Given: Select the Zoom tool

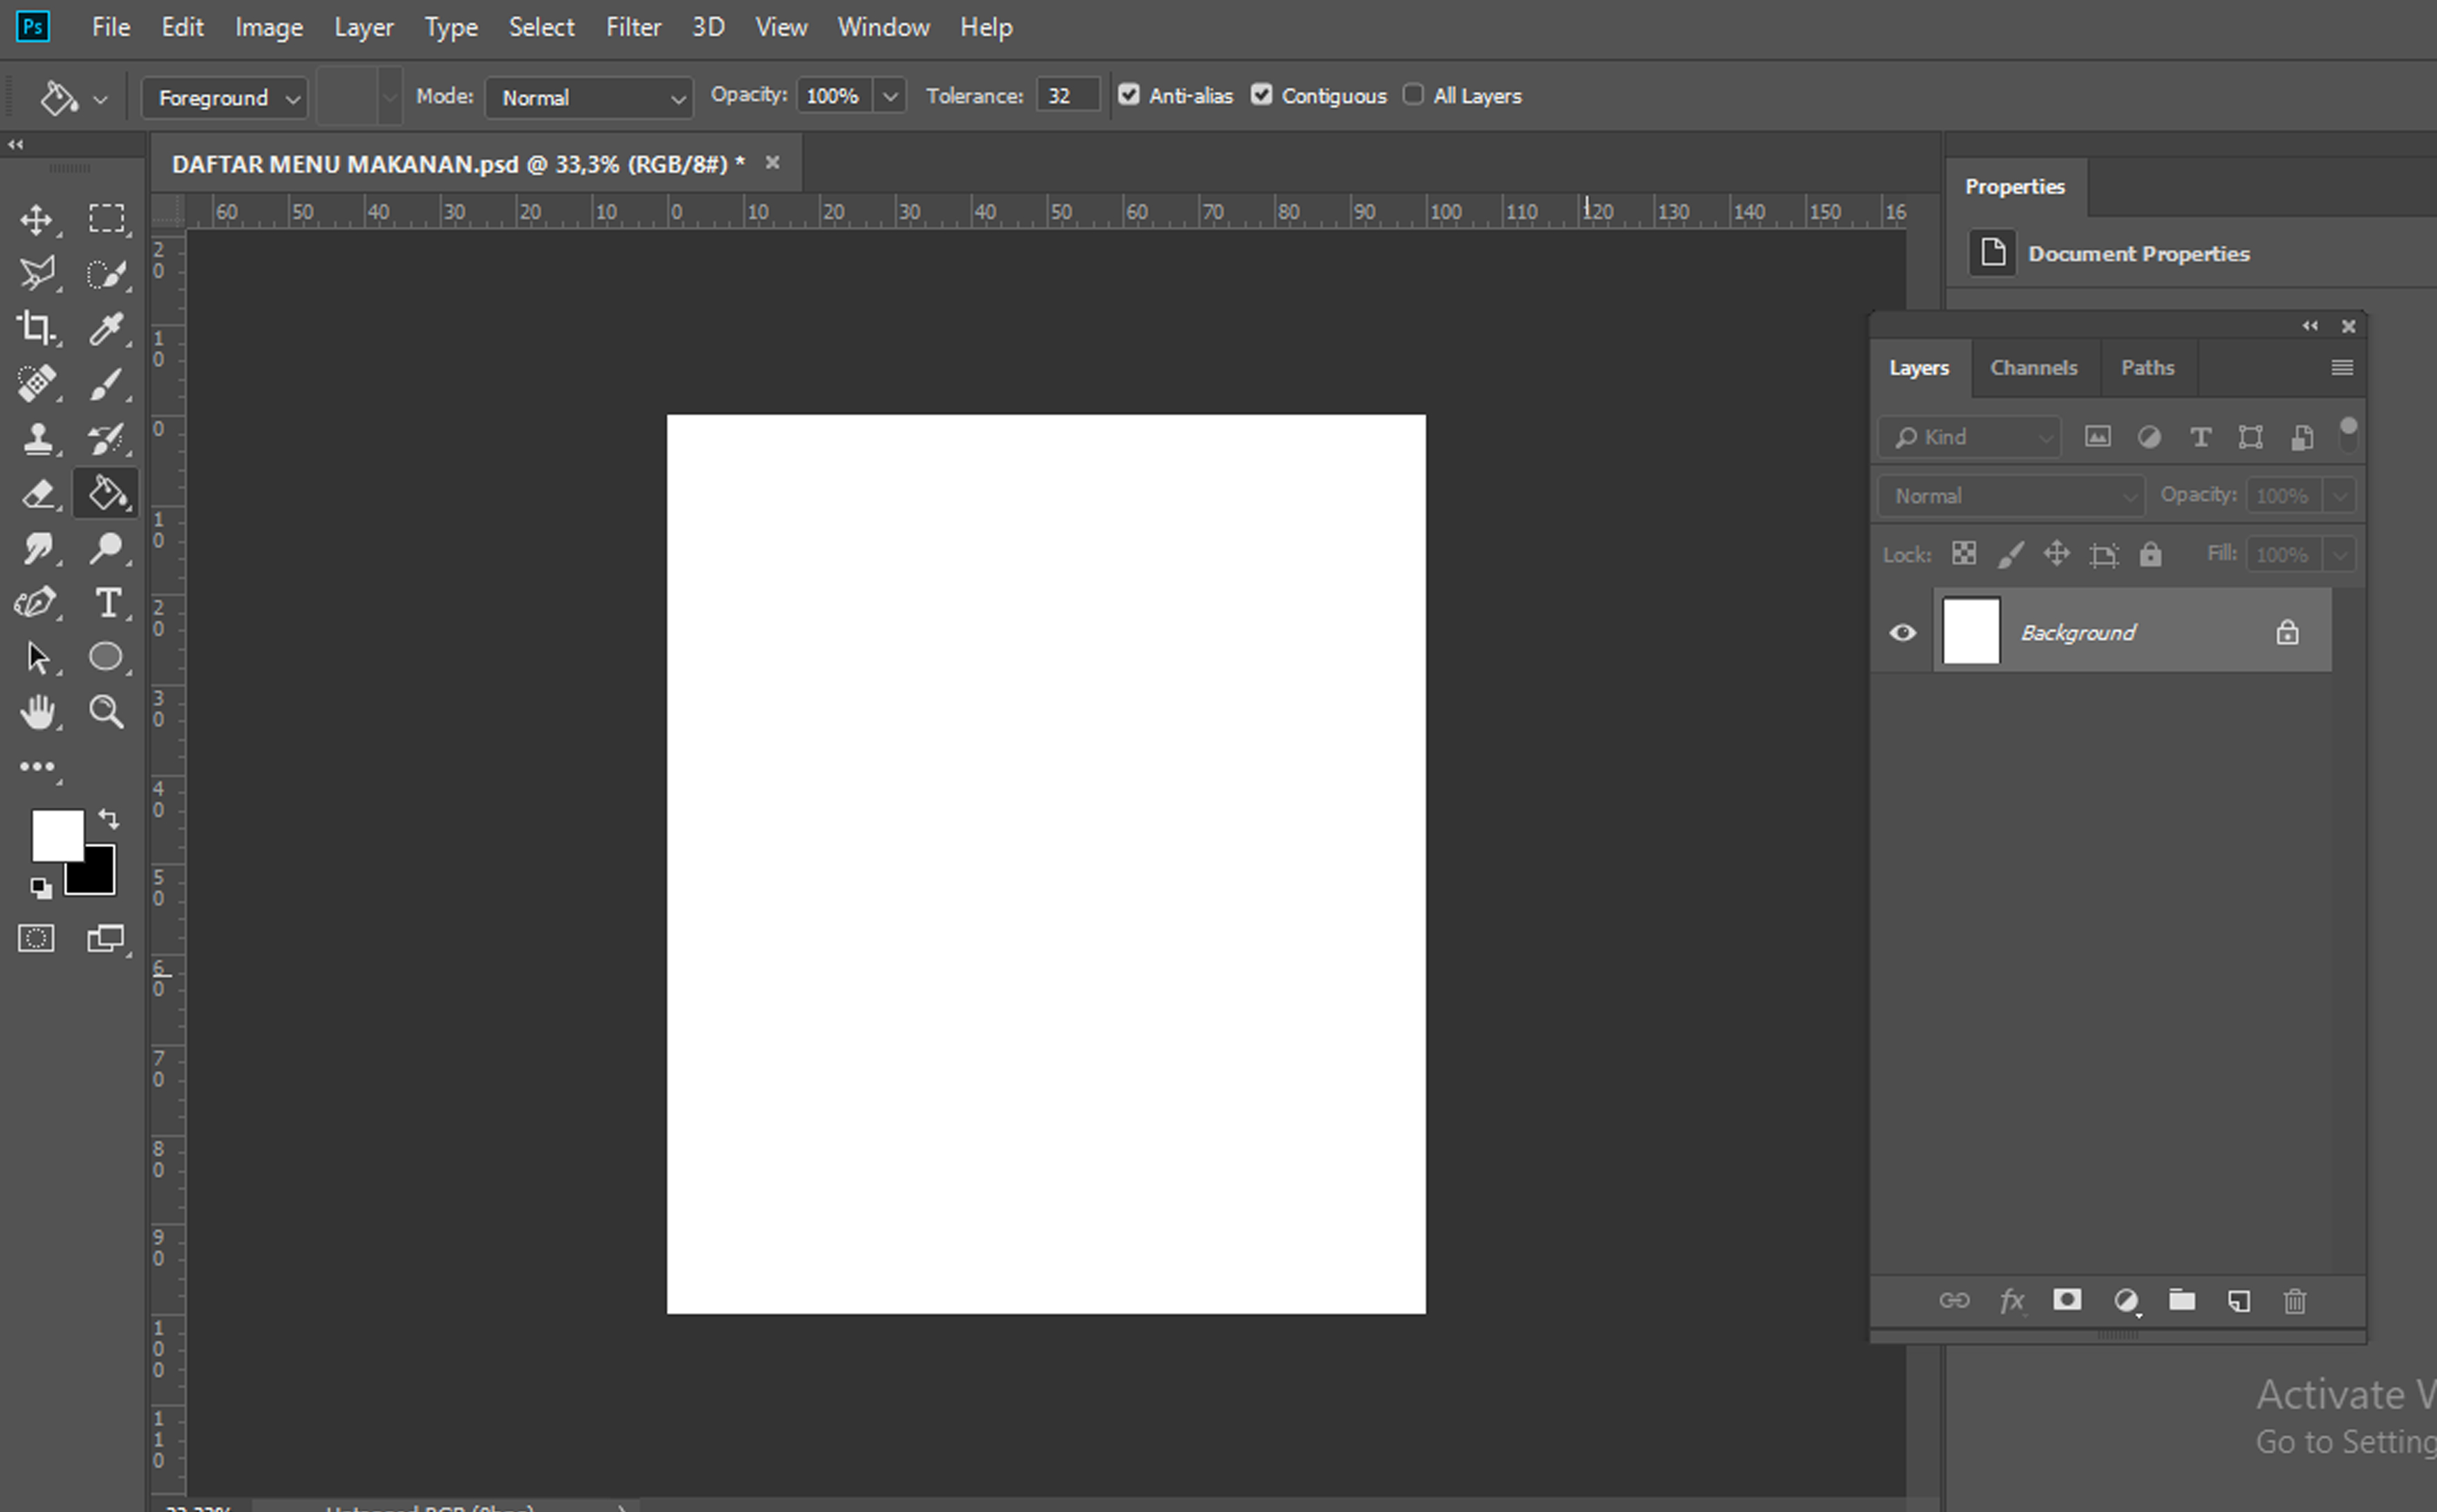Looking at the screenshot, I should coord(106,712).
